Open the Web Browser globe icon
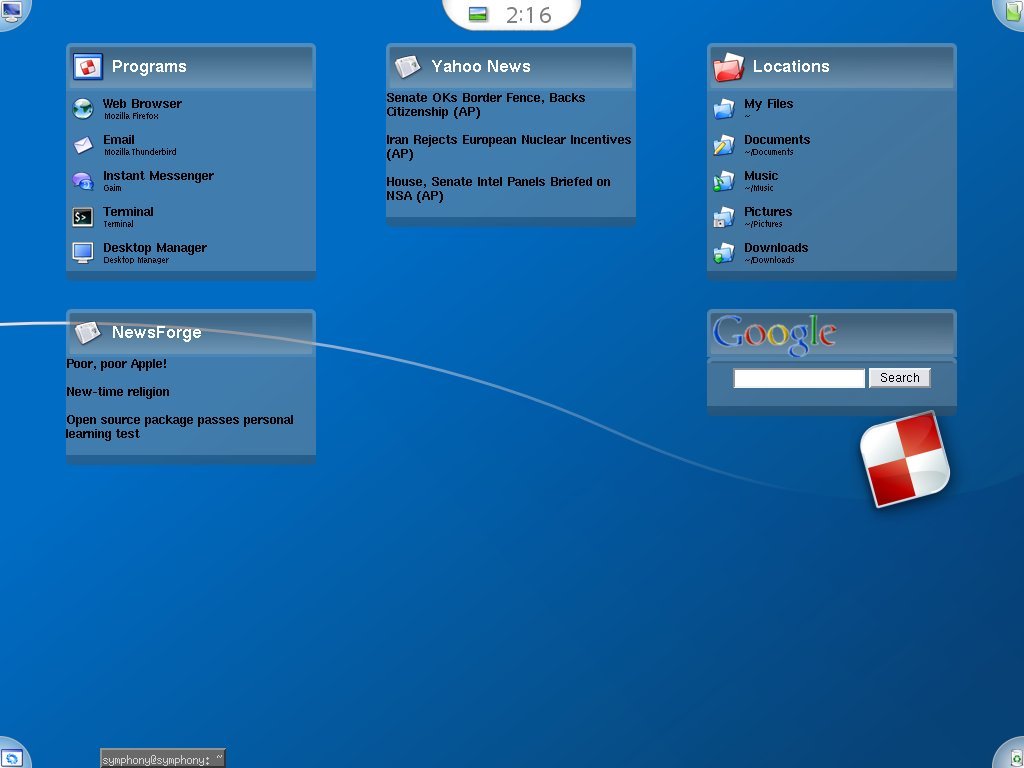This screenshot has width=1024, height=768. click(83, 108)
